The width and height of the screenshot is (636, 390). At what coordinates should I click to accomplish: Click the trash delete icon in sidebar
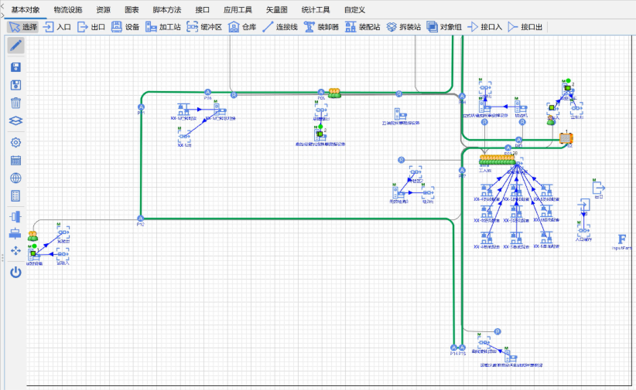coord(16,103)
